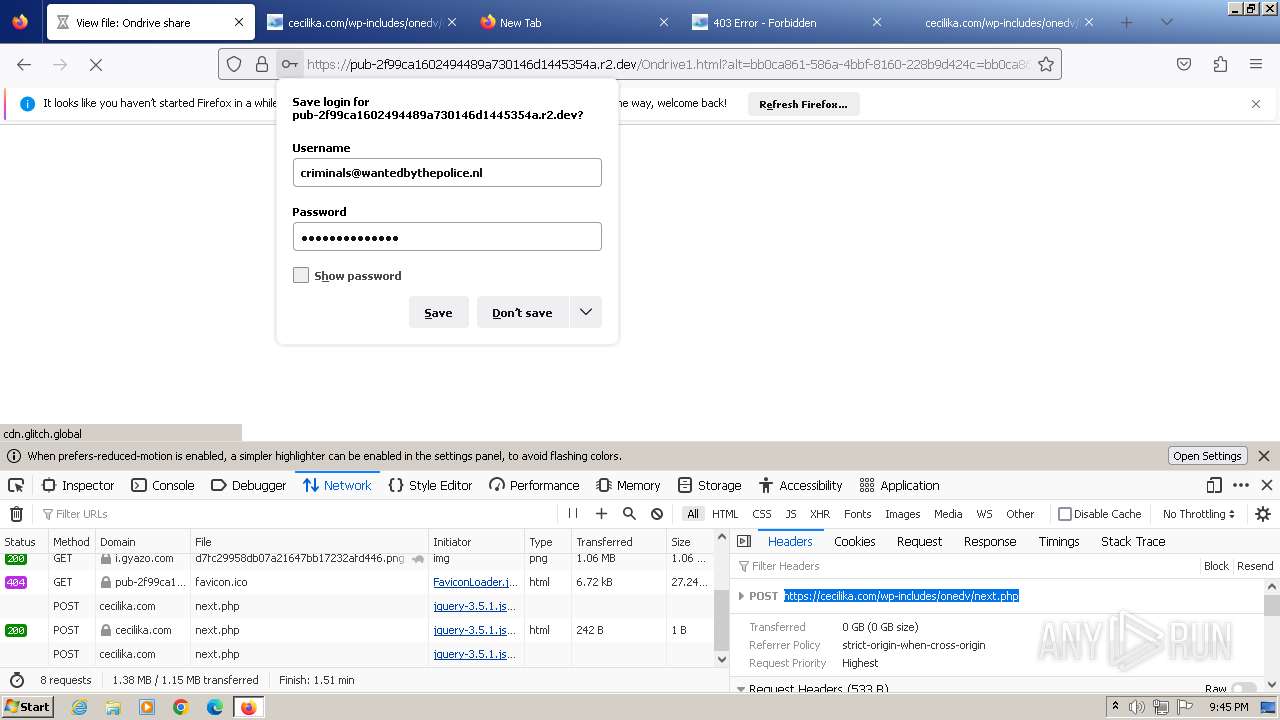
Task: Save the login credentials
Action: (438, 312)
